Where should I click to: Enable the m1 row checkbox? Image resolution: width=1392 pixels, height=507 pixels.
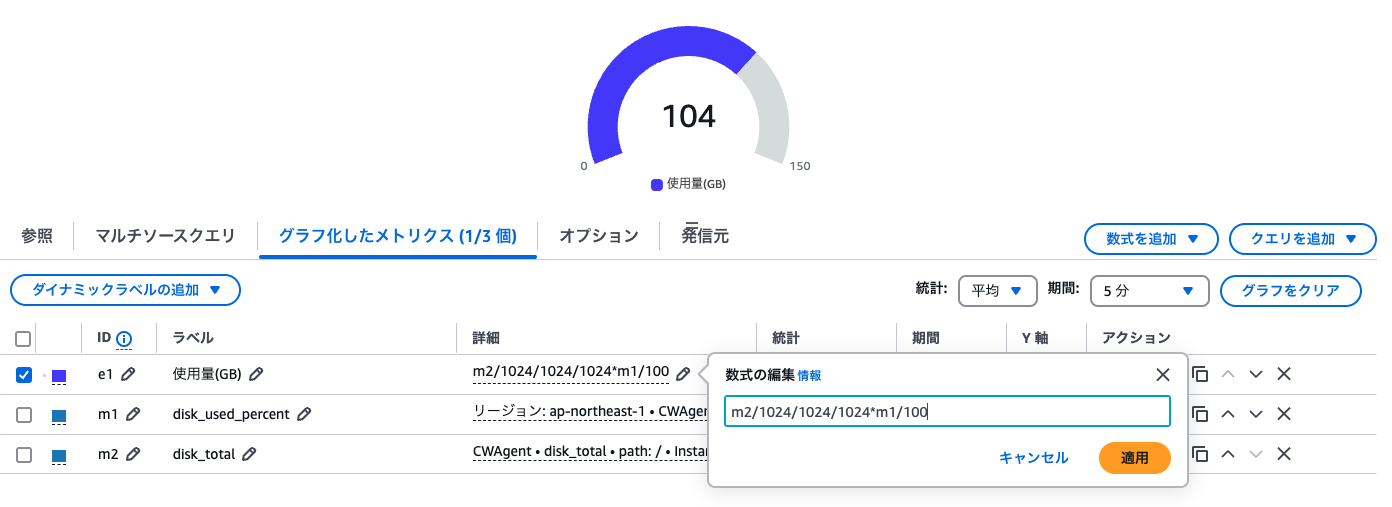pyautogui.click(x=24, y=415)
